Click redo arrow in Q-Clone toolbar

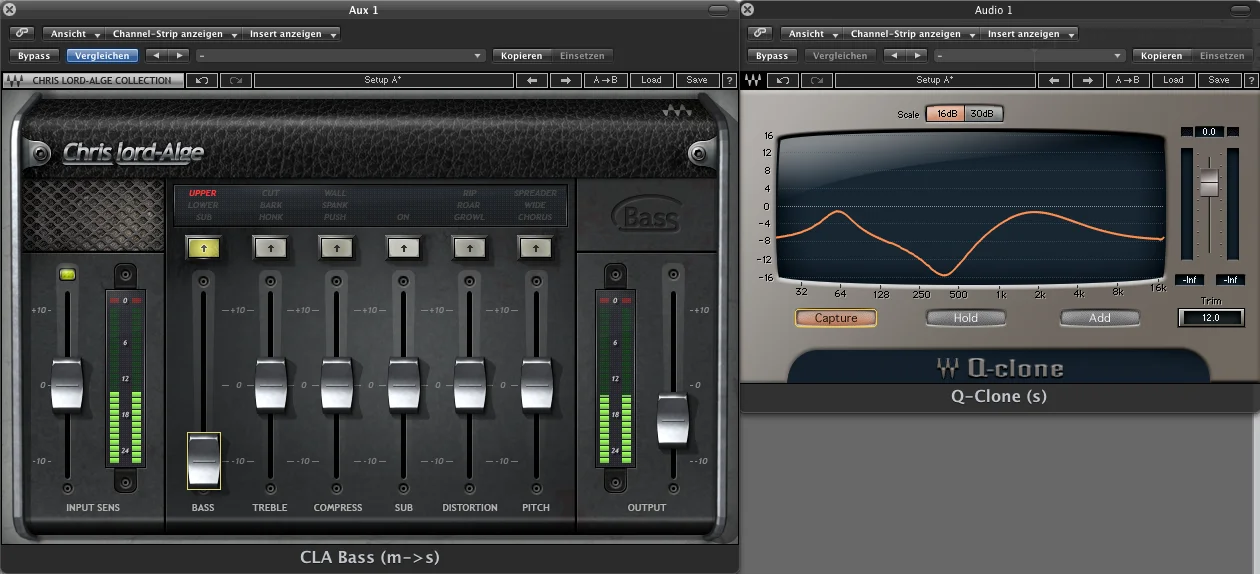pos(817,80)
